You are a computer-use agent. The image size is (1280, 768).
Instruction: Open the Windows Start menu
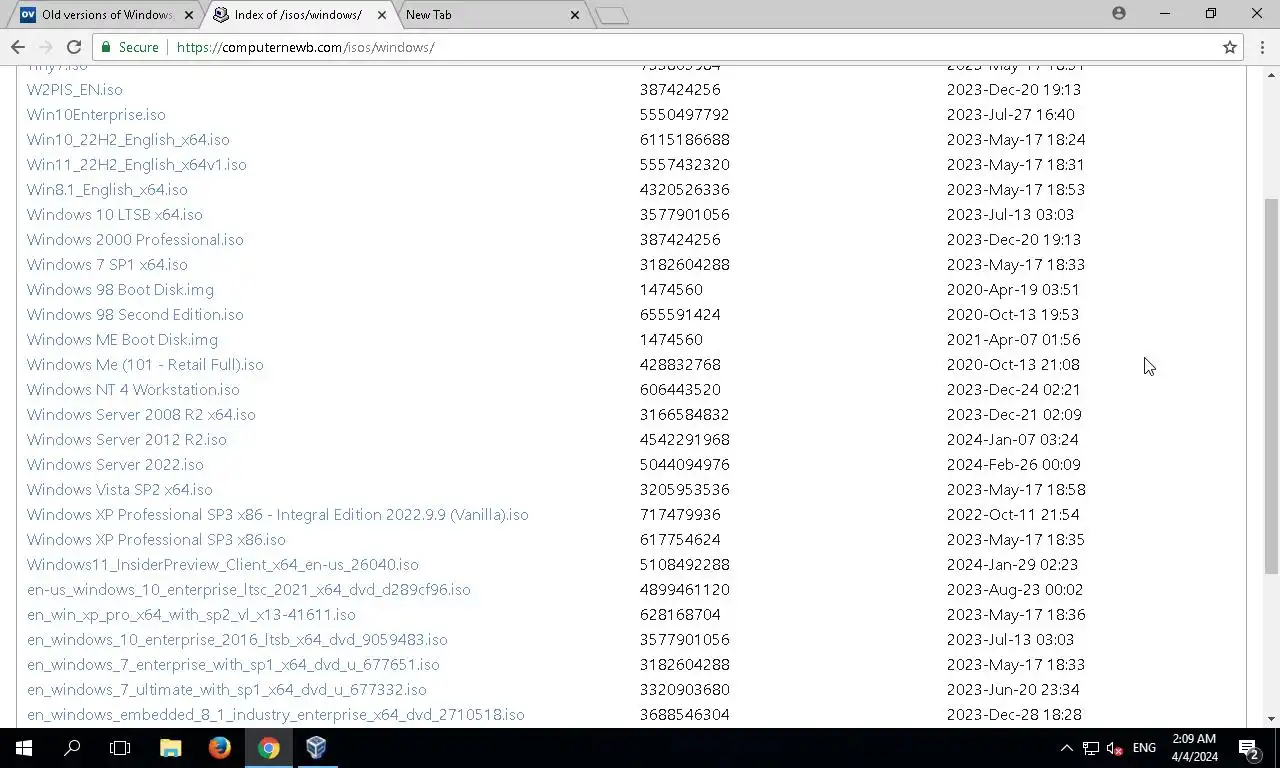pos(24,747)
